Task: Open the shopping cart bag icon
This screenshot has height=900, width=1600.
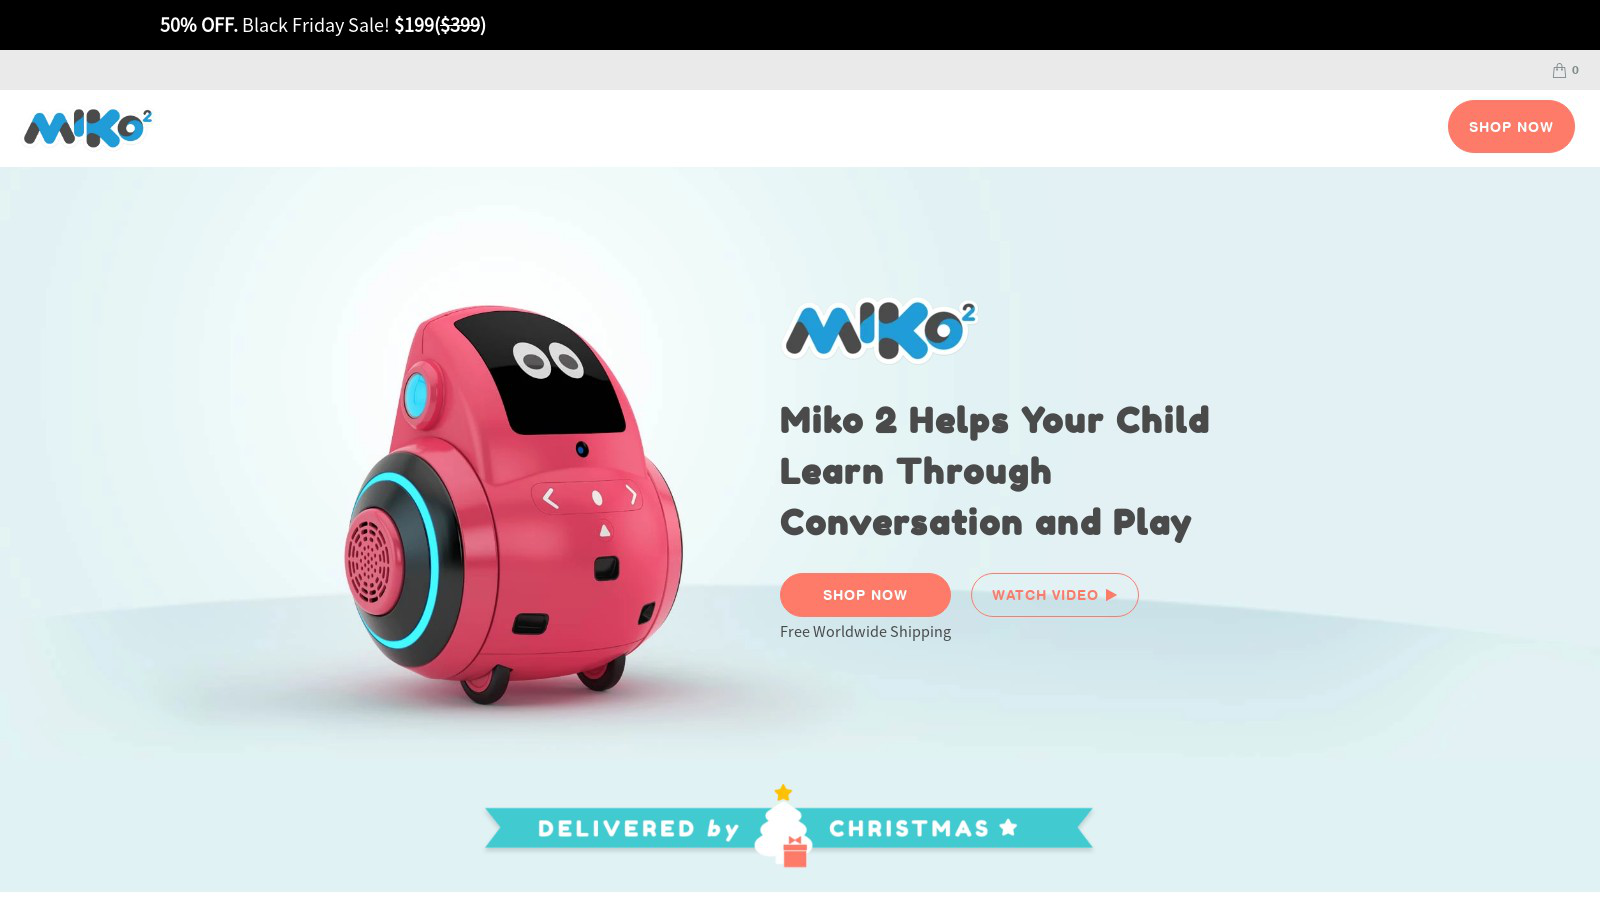Action: point(1559,70)
